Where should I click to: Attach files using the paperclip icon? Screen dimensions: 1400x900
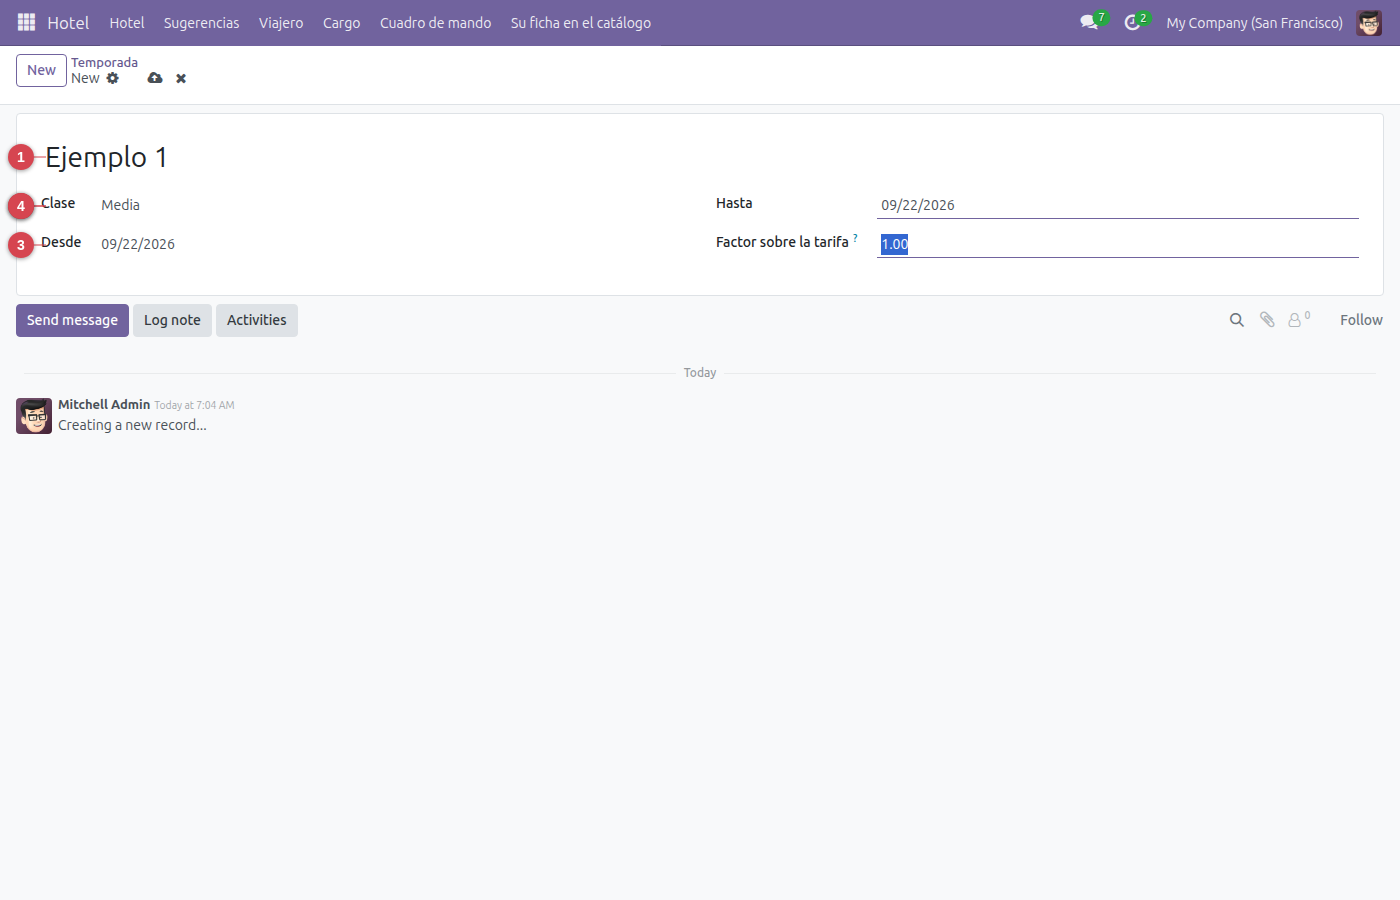pos(1267,320)
